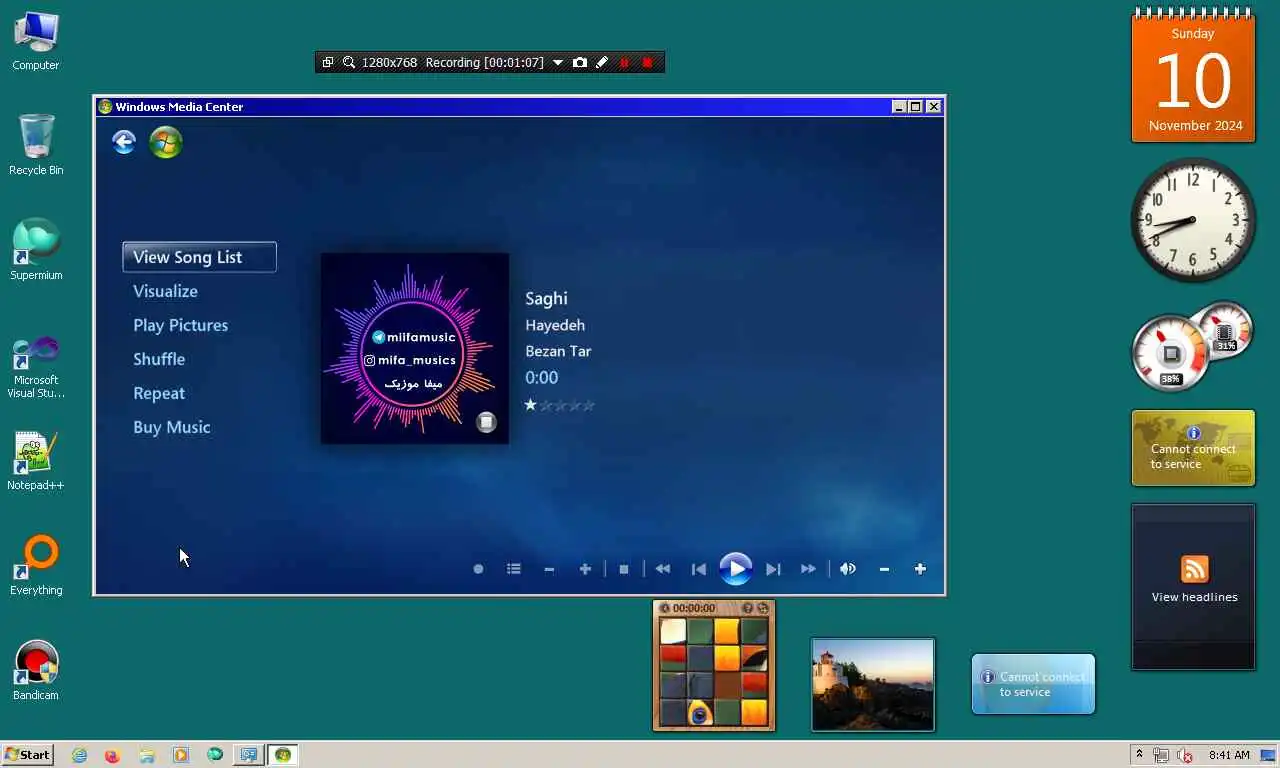Play the song Saghi
The image size is (1280, 768).
[736, 569]
